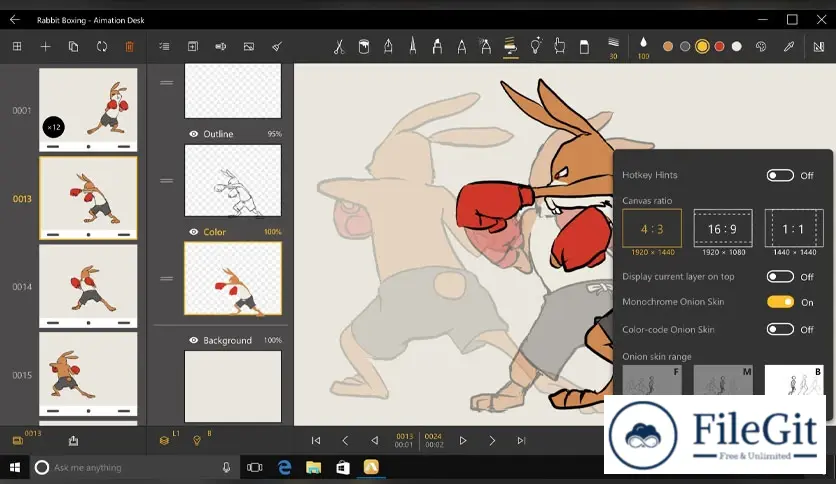Hide the Outline layer eye icon
This screenshot has width=836, height=484.
click(x=194, y=134)
